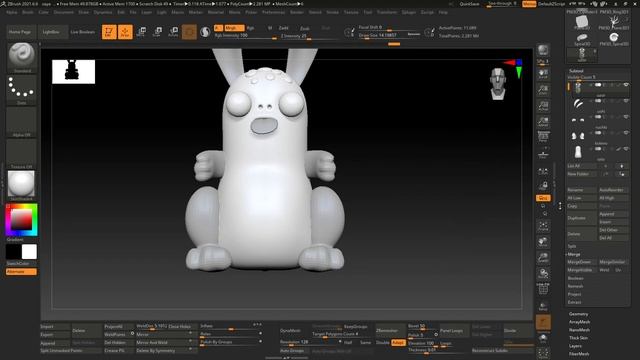The height and width of the screenshot is (360, 640).
Task: Open the Standard brush picker
Action: 22,57
